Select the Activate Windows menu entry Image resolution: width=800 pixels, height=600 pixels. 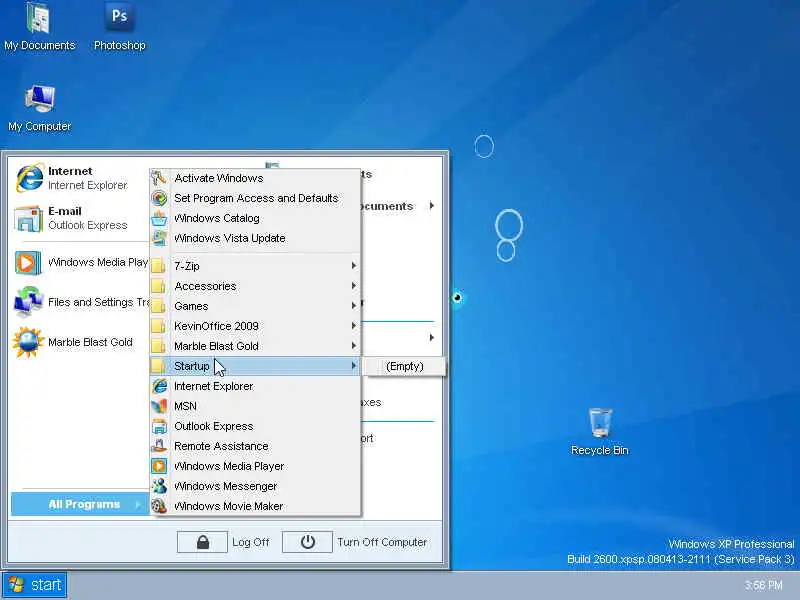pyautogui.click(x=256, y=178)
